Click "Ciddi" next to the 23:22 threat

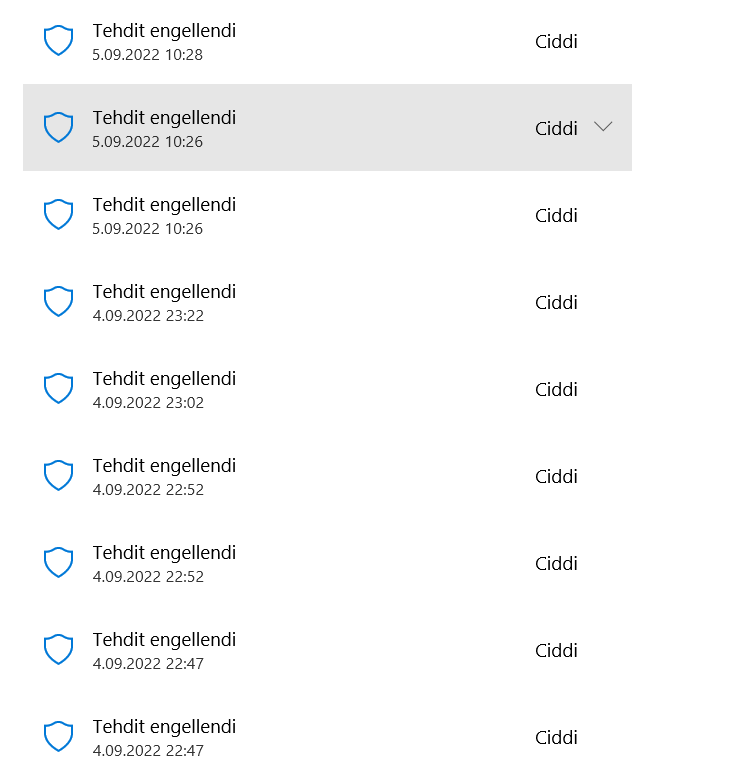point(556,303)
